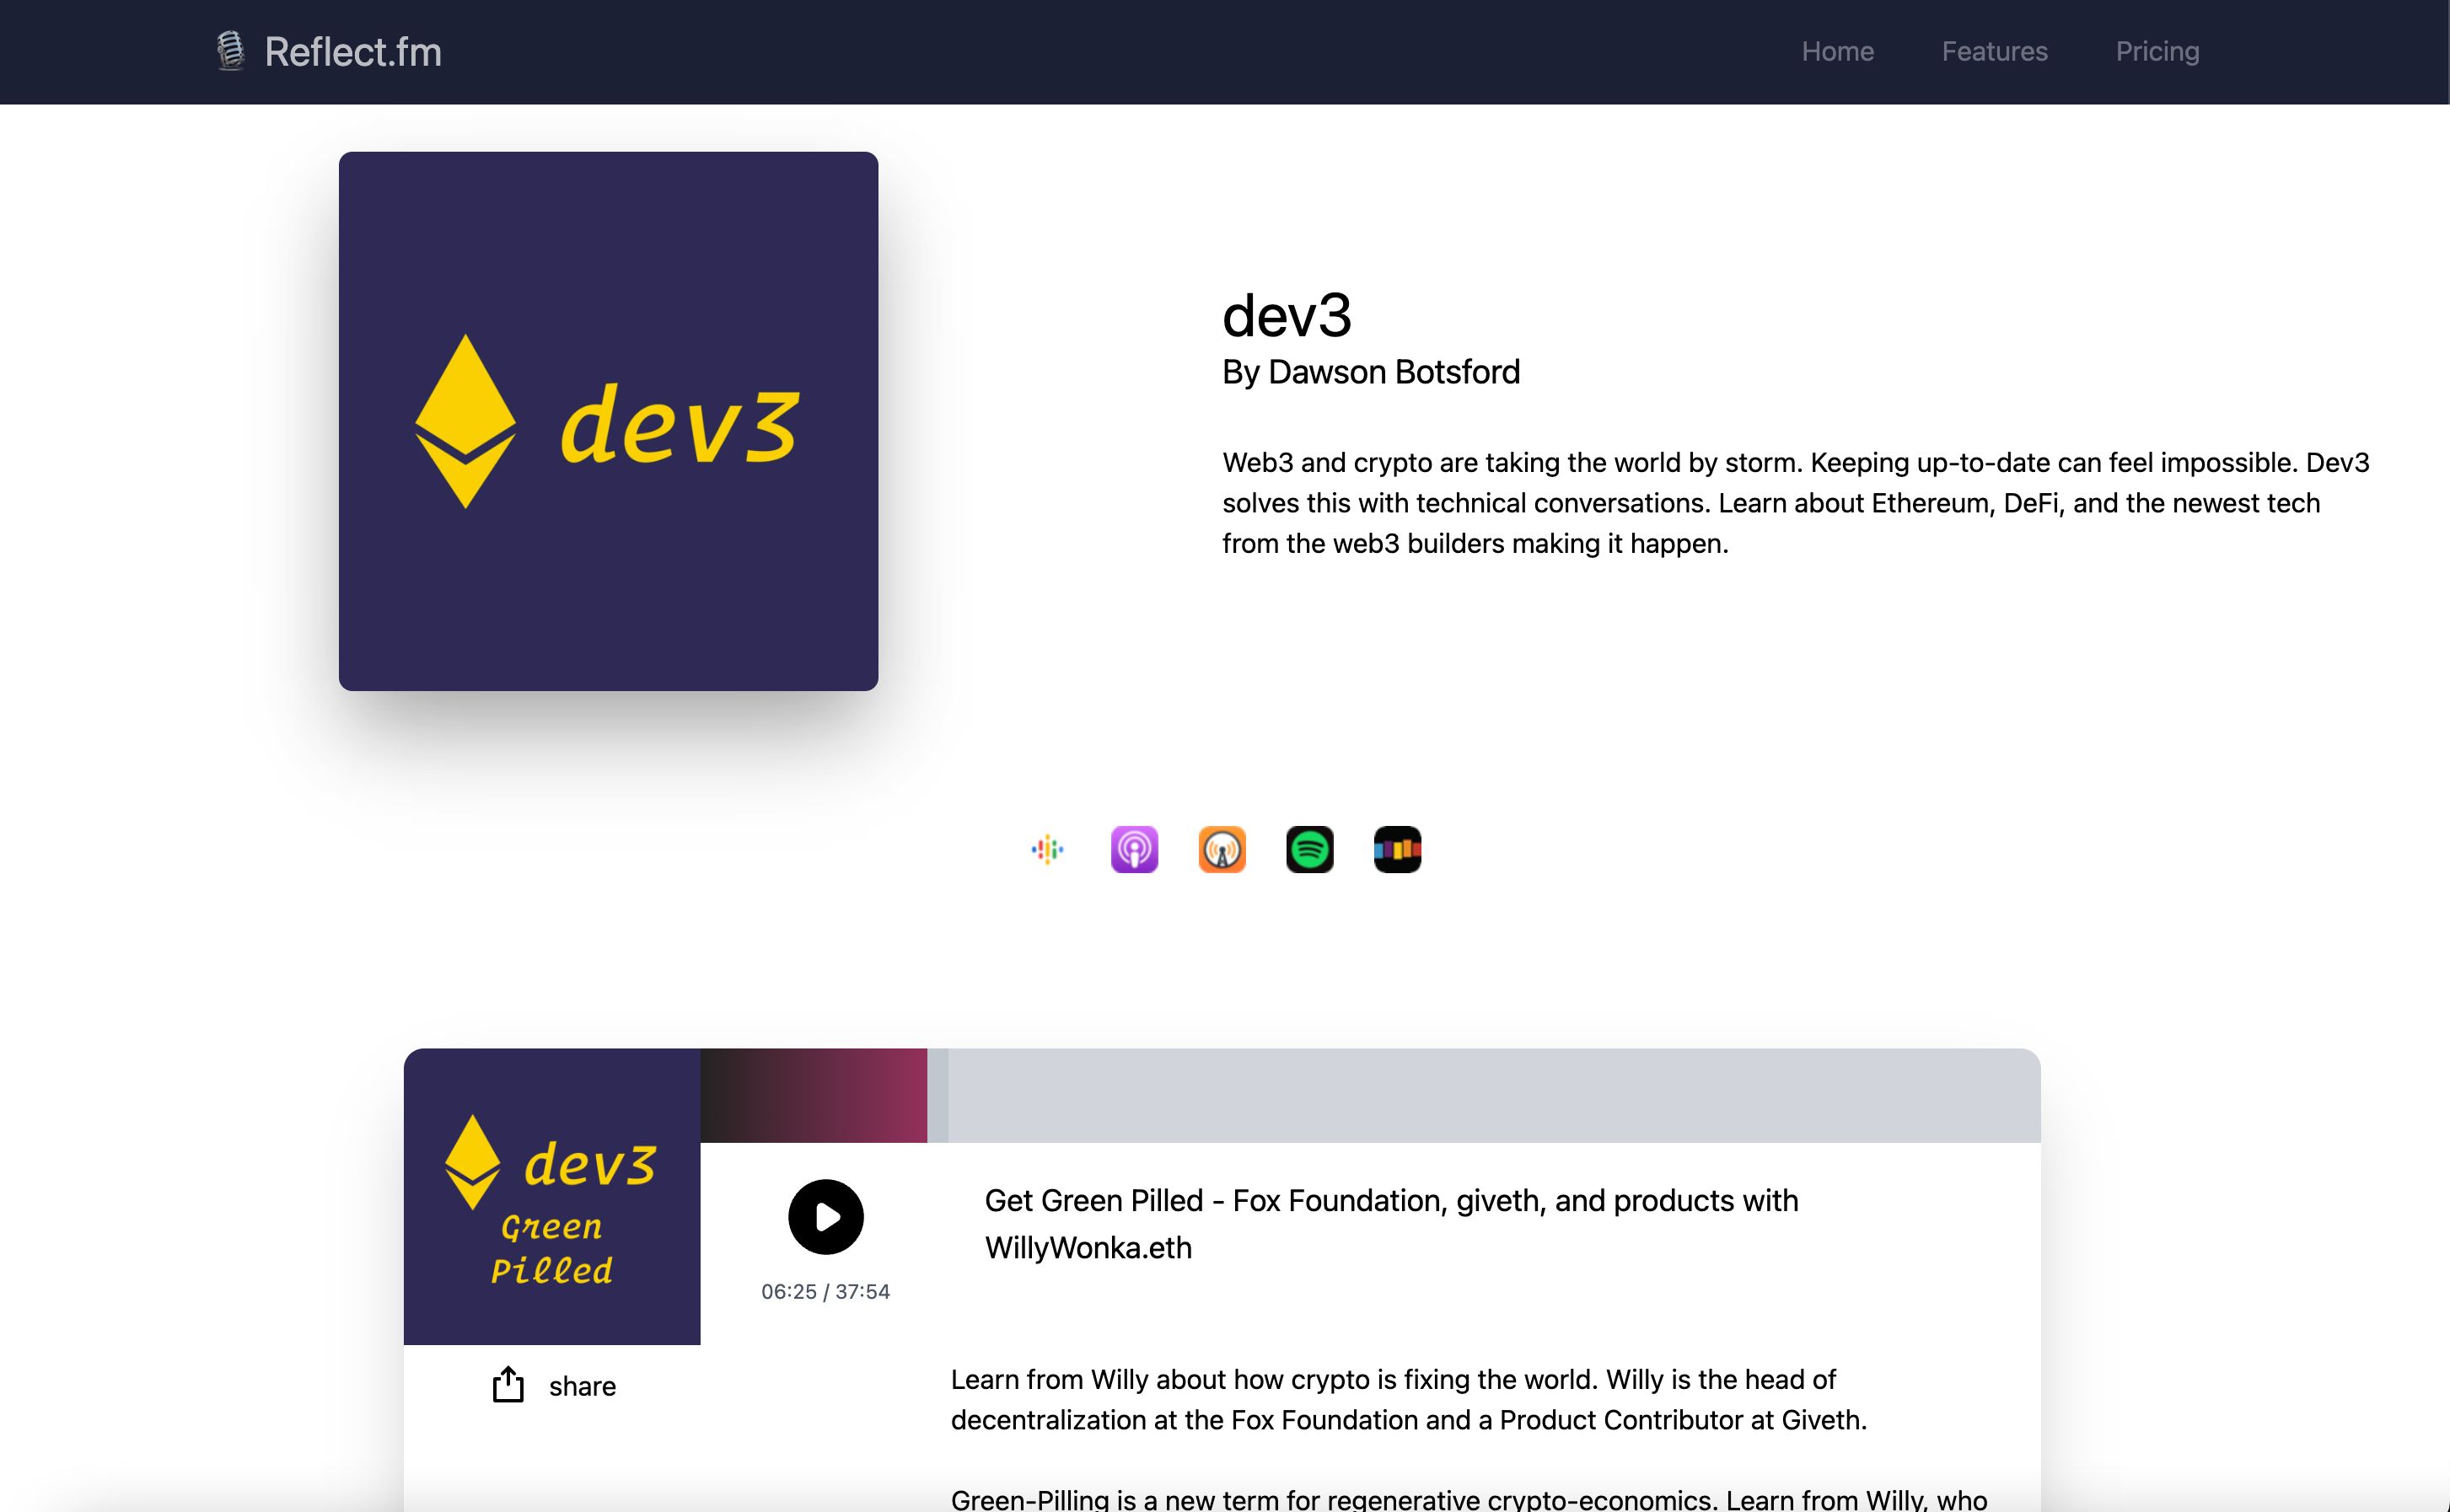Viewport: 2450px width, 1512px height.
Task: Click the Pricing navigation link
Action: pyautogui.click(x=2157, y=52)
